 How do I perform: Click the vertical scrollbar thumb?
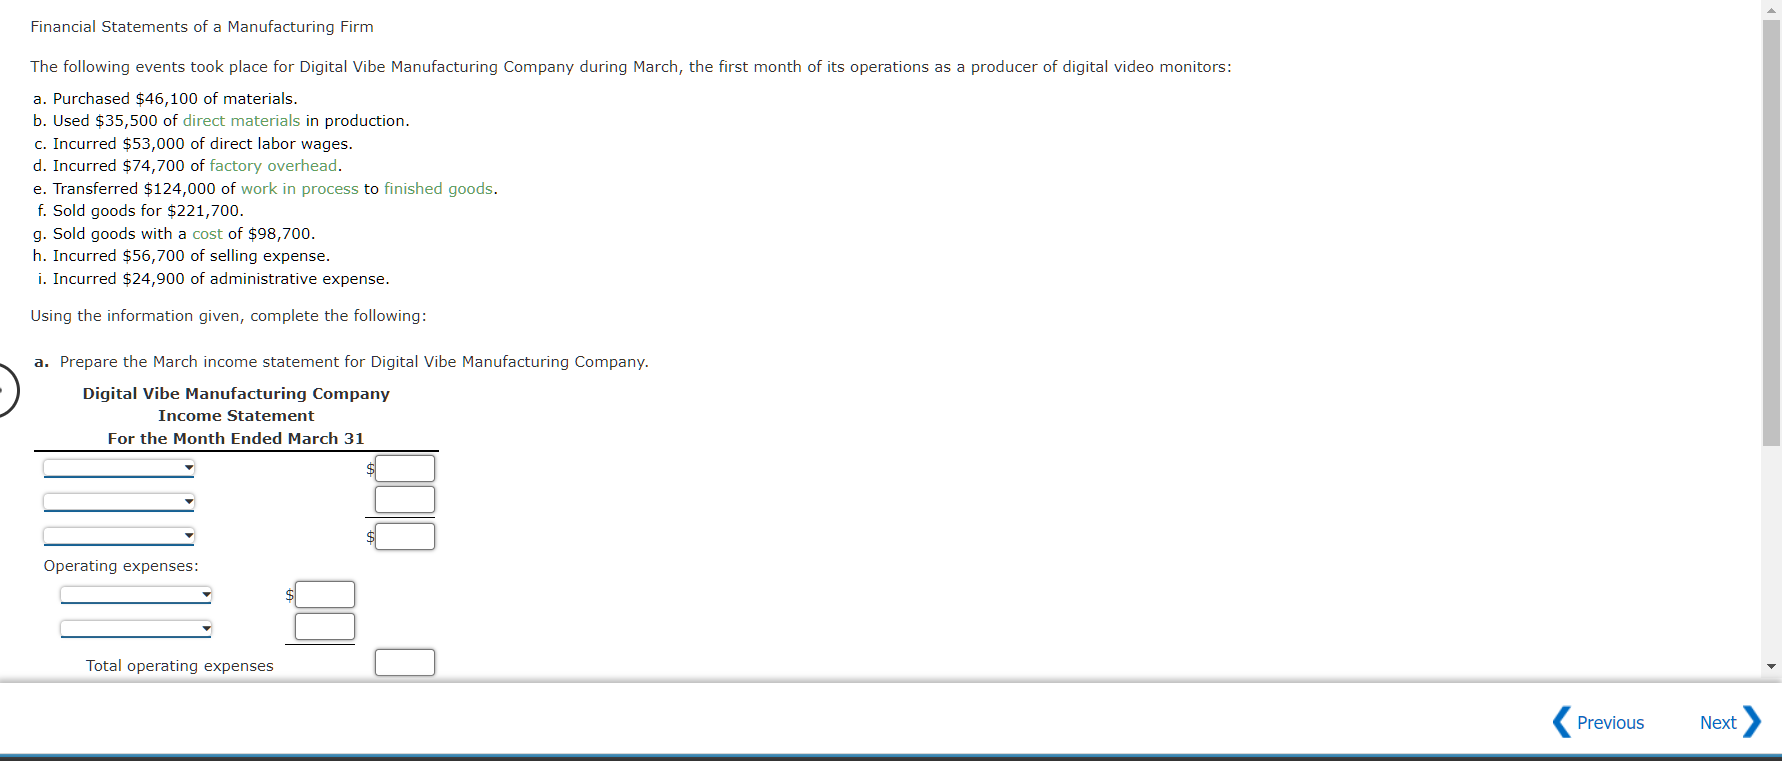point(1772,232)
